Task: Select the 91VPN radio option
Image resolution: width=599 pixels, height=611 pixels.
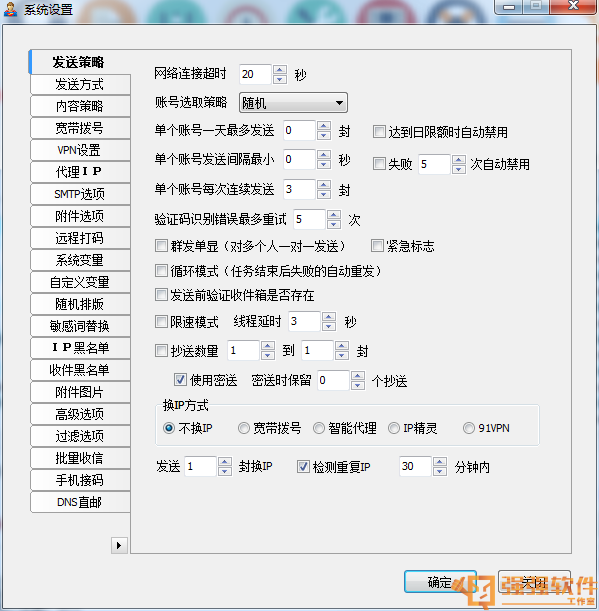Action: coord(469,428)
